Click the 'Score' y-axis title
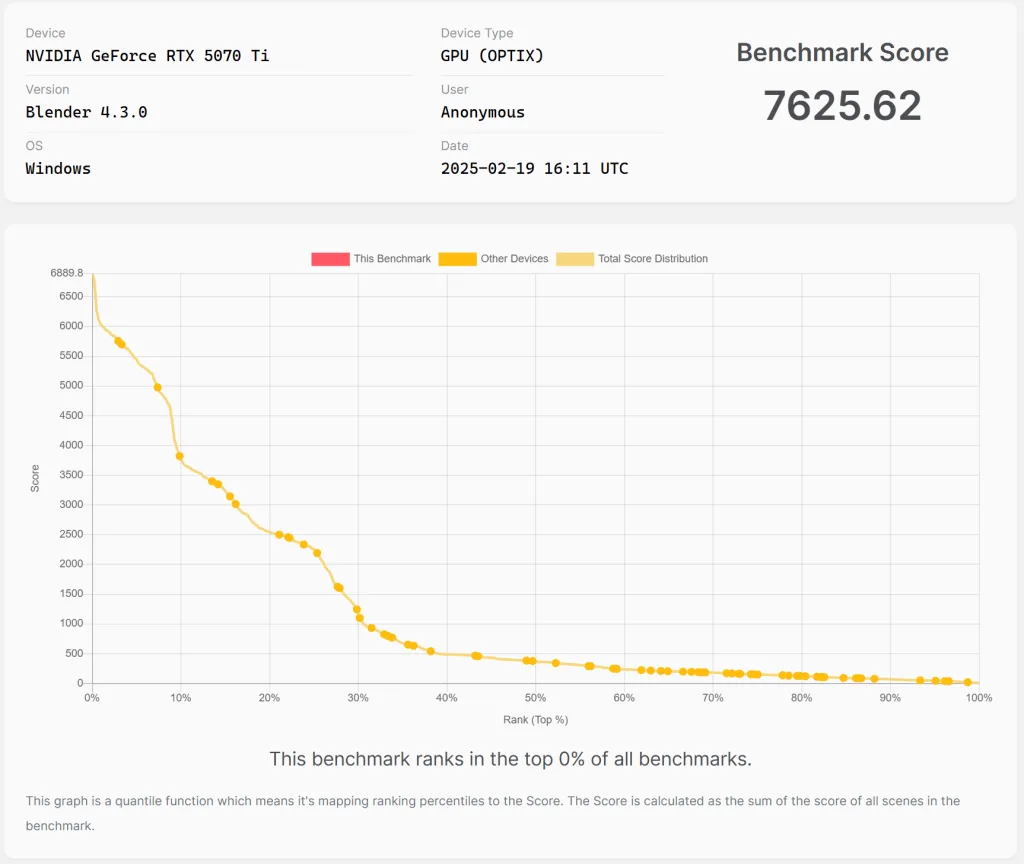The height and width of the screenshot is (864, 1024). 35,478
